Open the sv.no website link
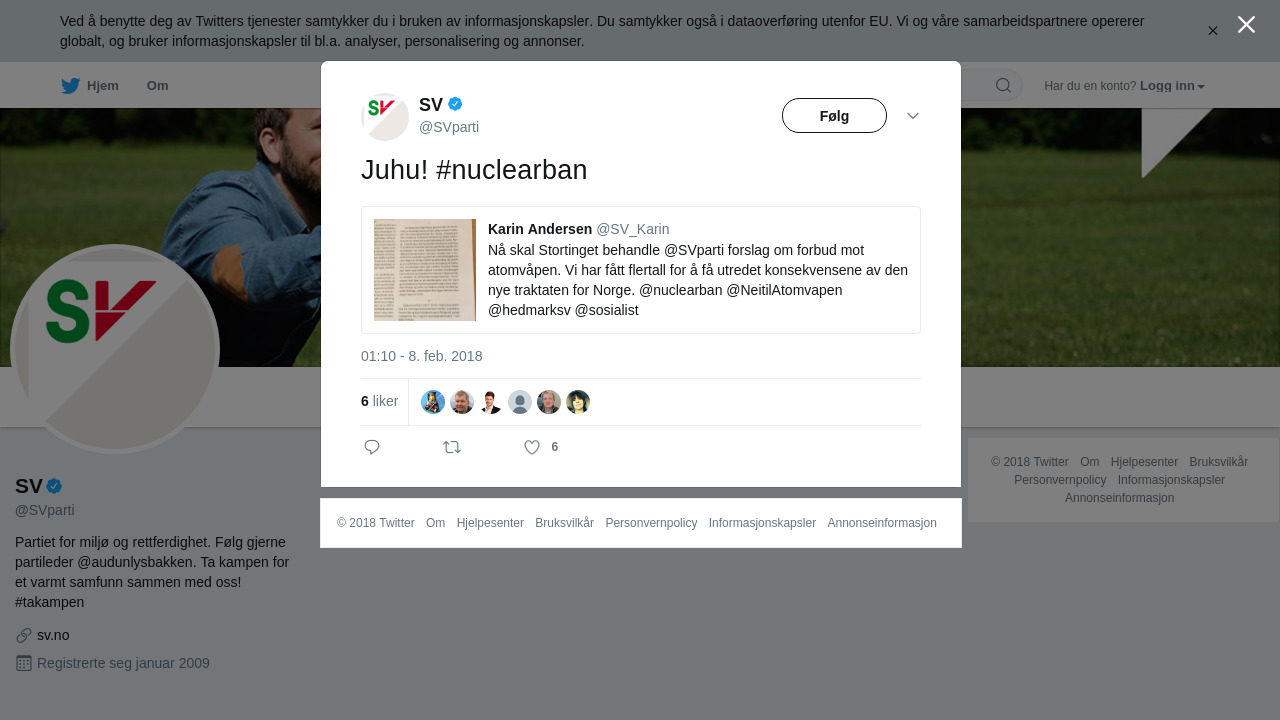Viewport: 1280px width, 720px height. [x=53, y=635]
